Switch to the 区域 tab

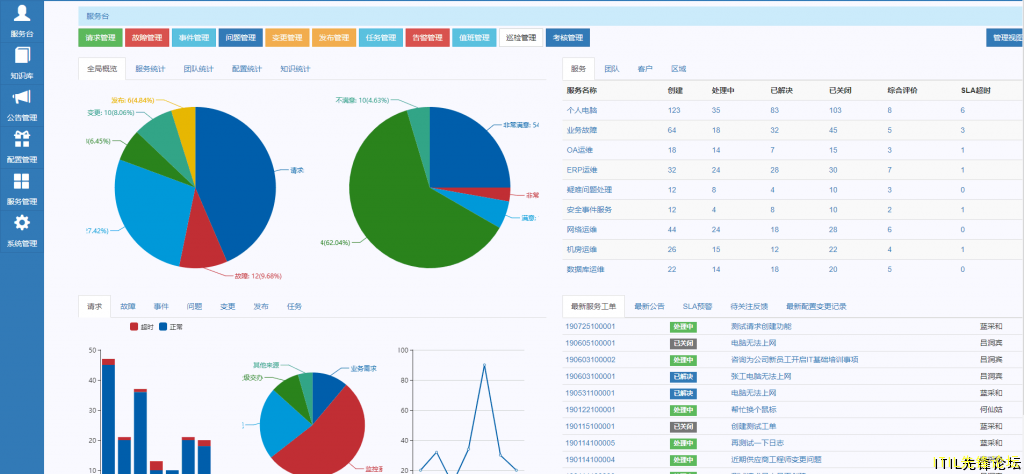(x=679, y=69)
